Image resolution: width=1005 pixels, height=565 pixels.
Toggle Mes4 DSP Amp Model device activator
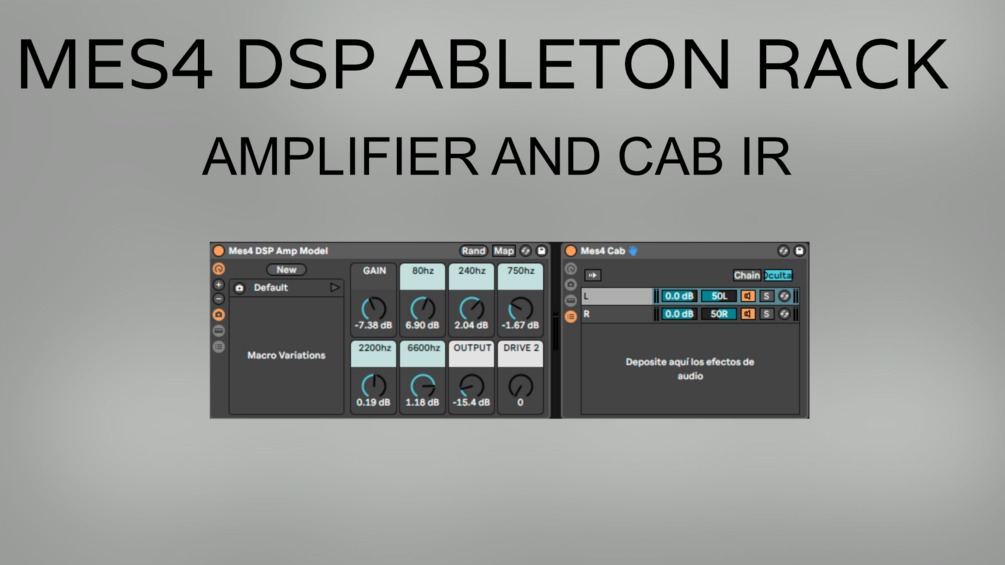pyautogui.click(x=219, y=250)
